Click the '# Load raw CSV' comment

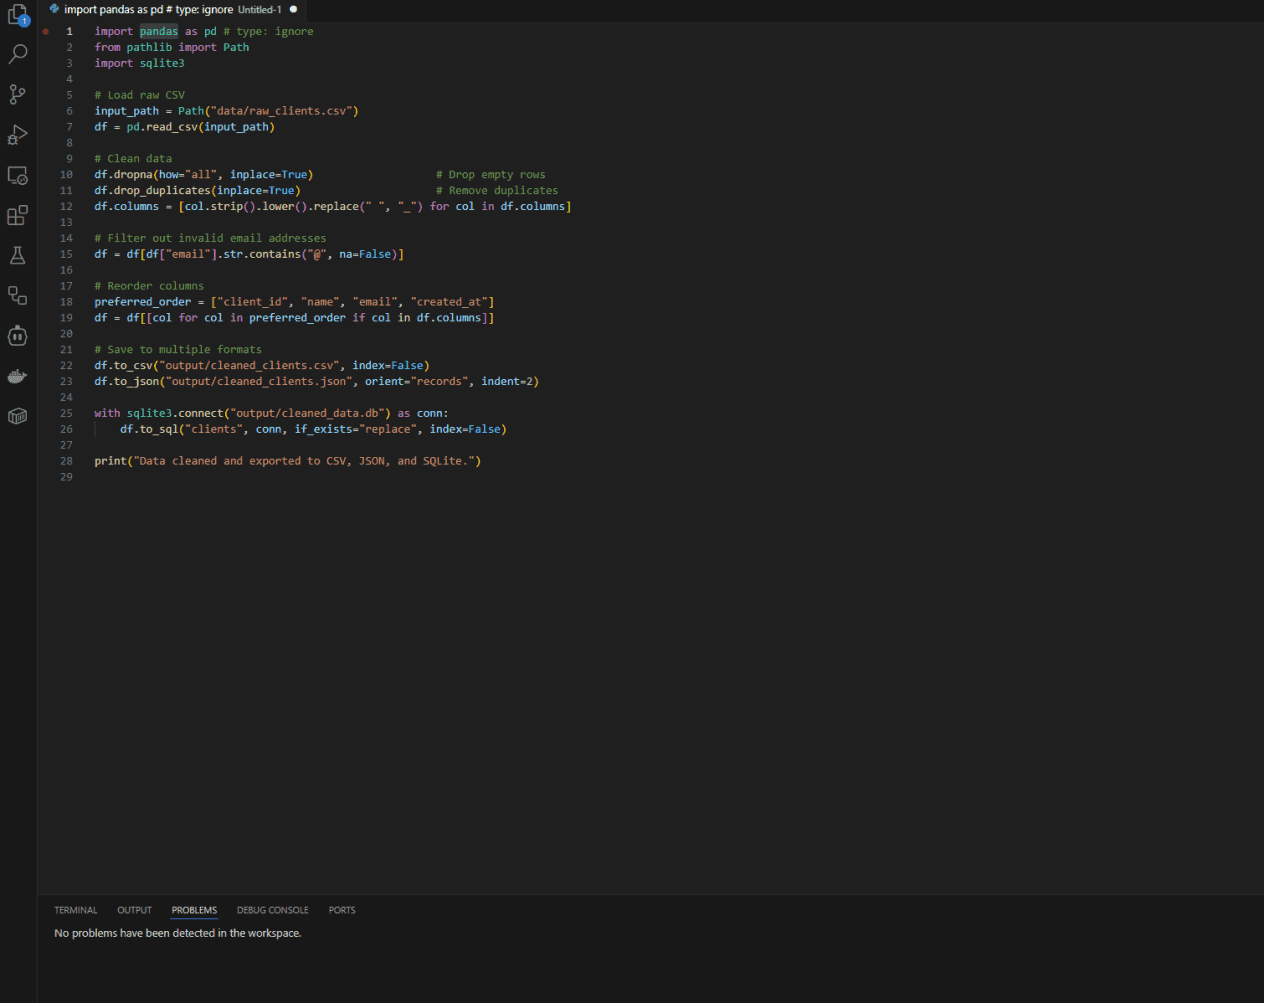pyautogui.click(x=140, y=95)
